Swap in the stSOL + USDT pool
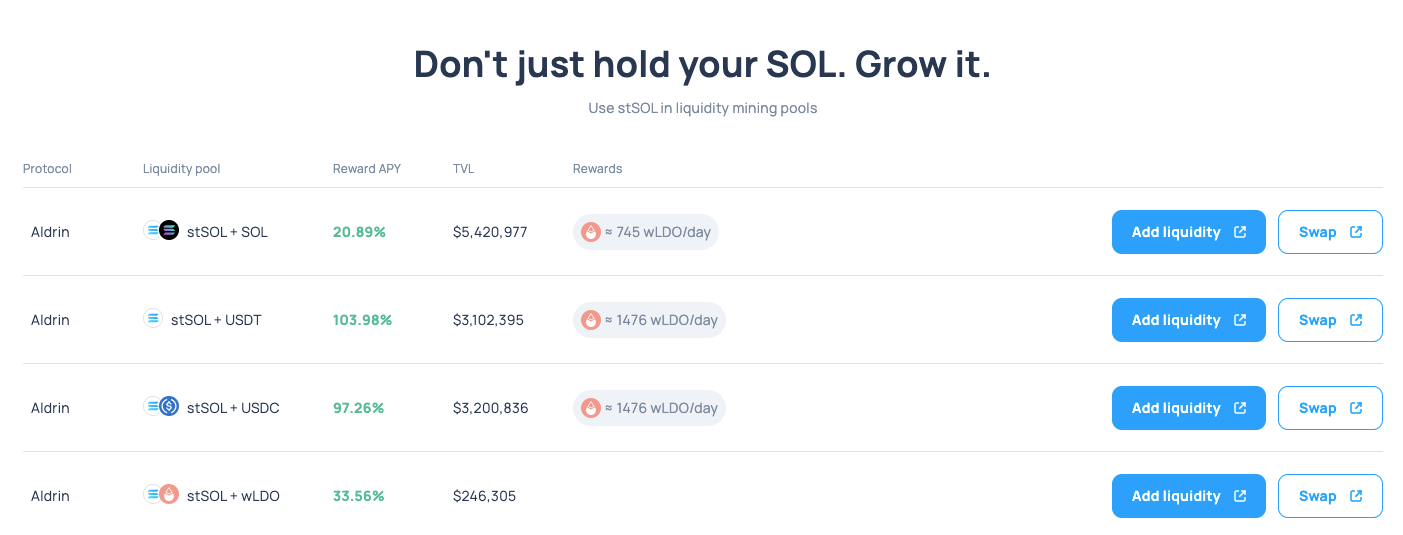 pyautogui.click(x=1329, y=320)
